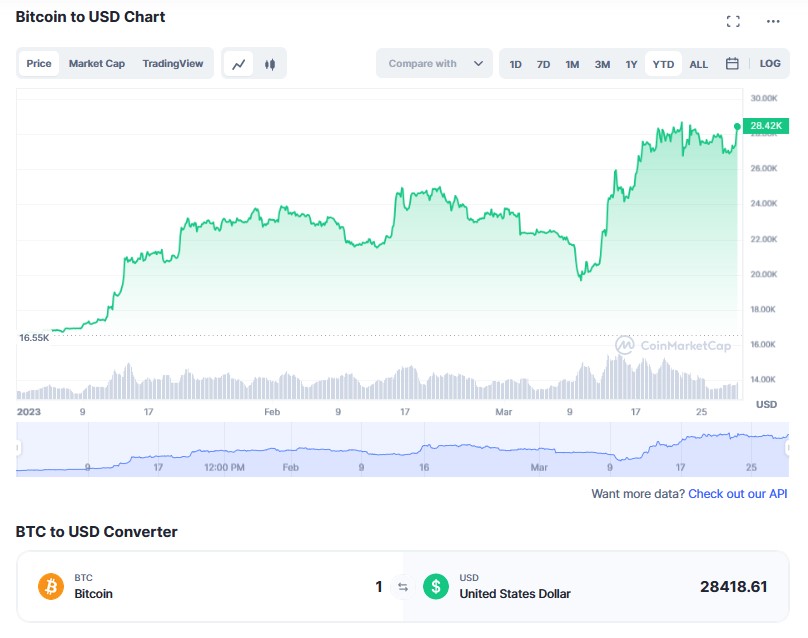Enter fullscreen chart mode

click(733, 21)
